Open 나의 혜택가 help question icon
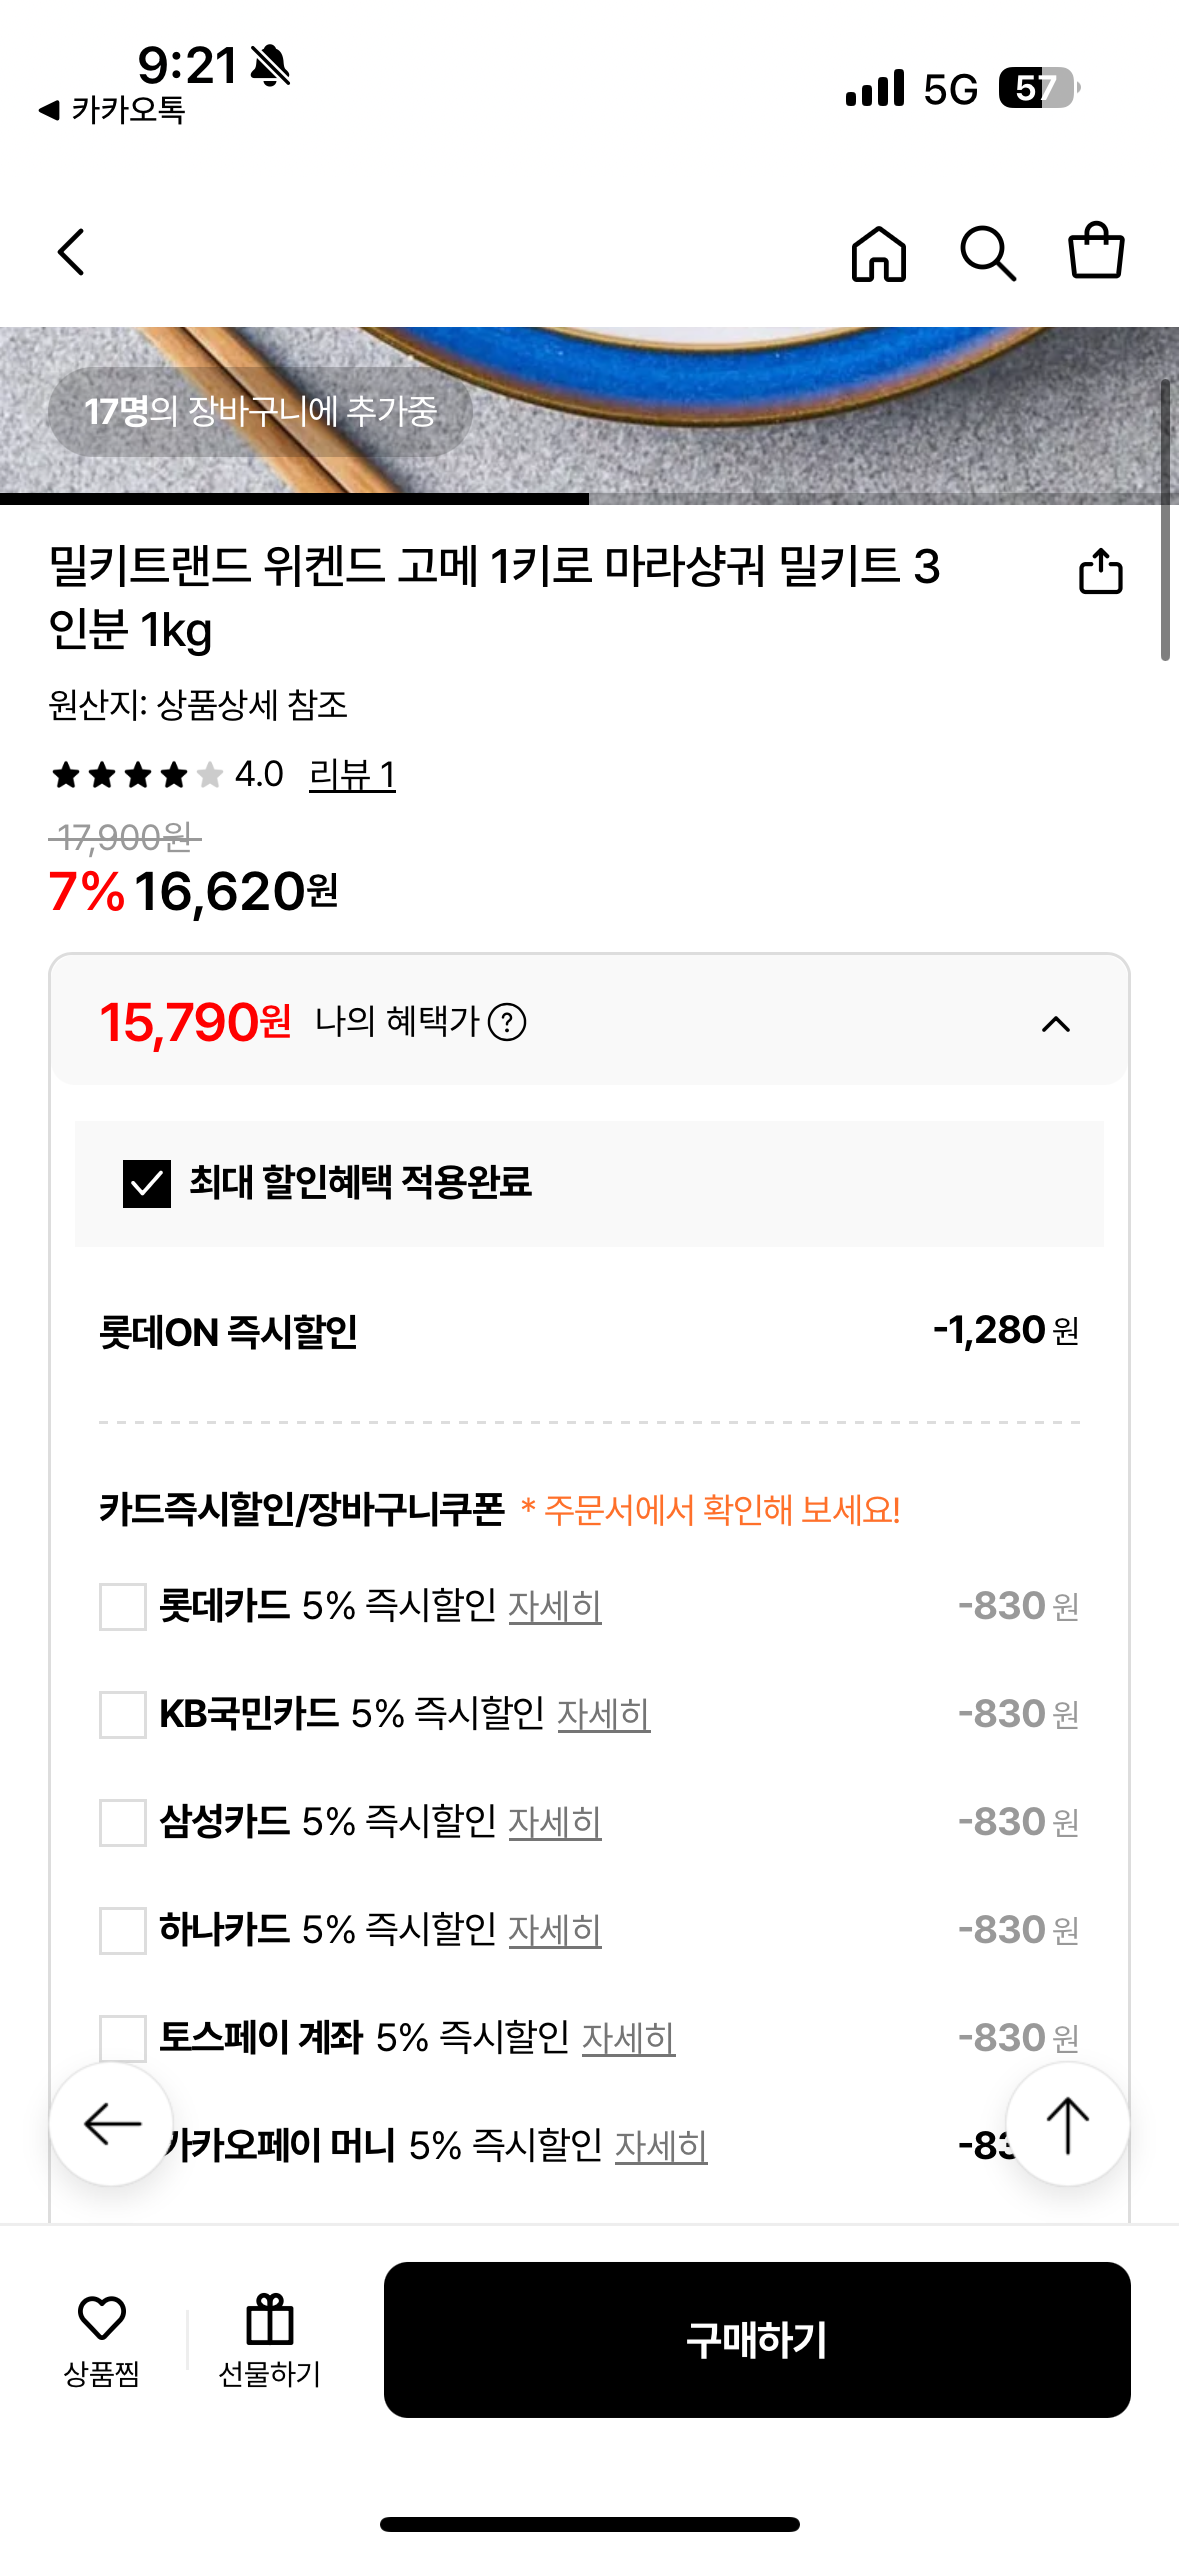This screenshot has width=1179, height=2556. click(507, 1023)
